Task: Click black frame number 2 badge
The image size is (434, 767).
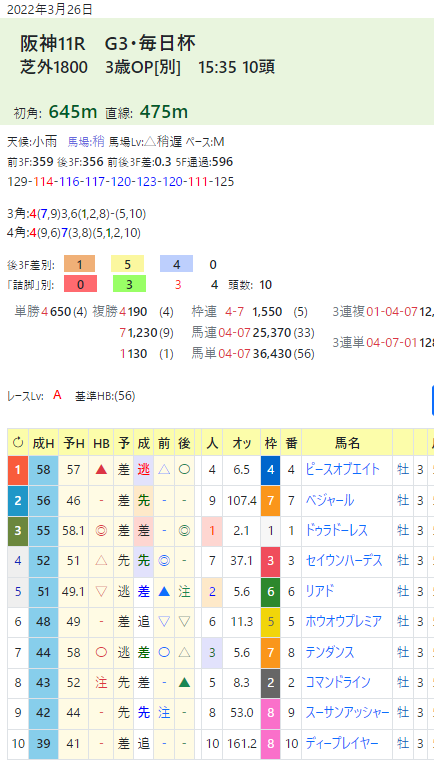Action: [270, 682]
